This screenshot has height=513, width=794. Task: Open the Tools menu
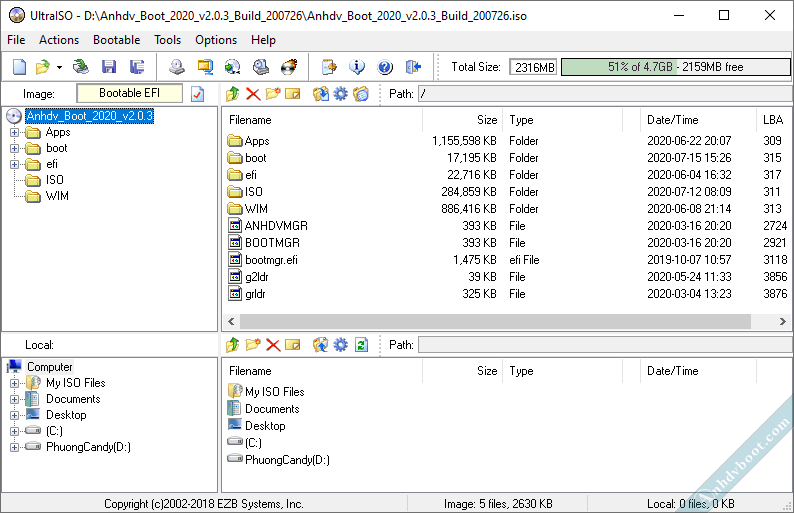click(168, 40)
